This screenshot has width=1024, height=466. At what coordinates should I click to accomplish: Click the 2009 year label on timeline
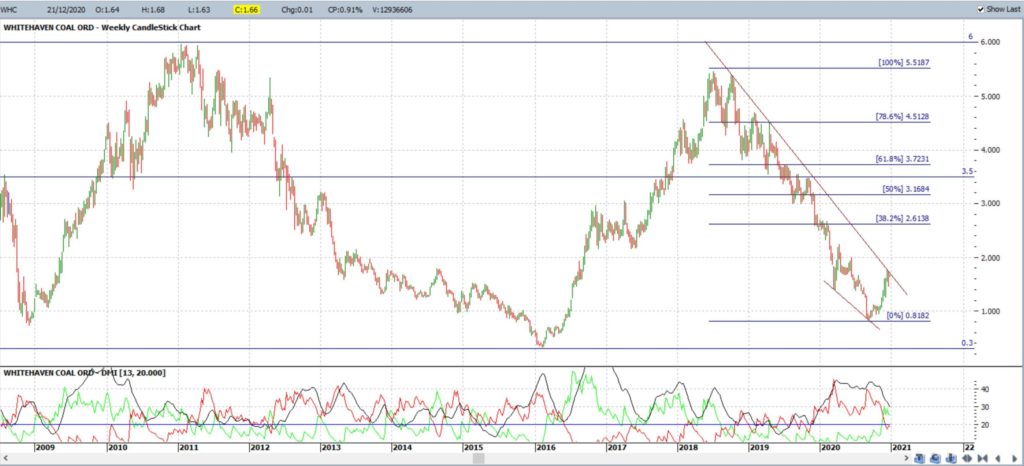click(x=44, y=448)
